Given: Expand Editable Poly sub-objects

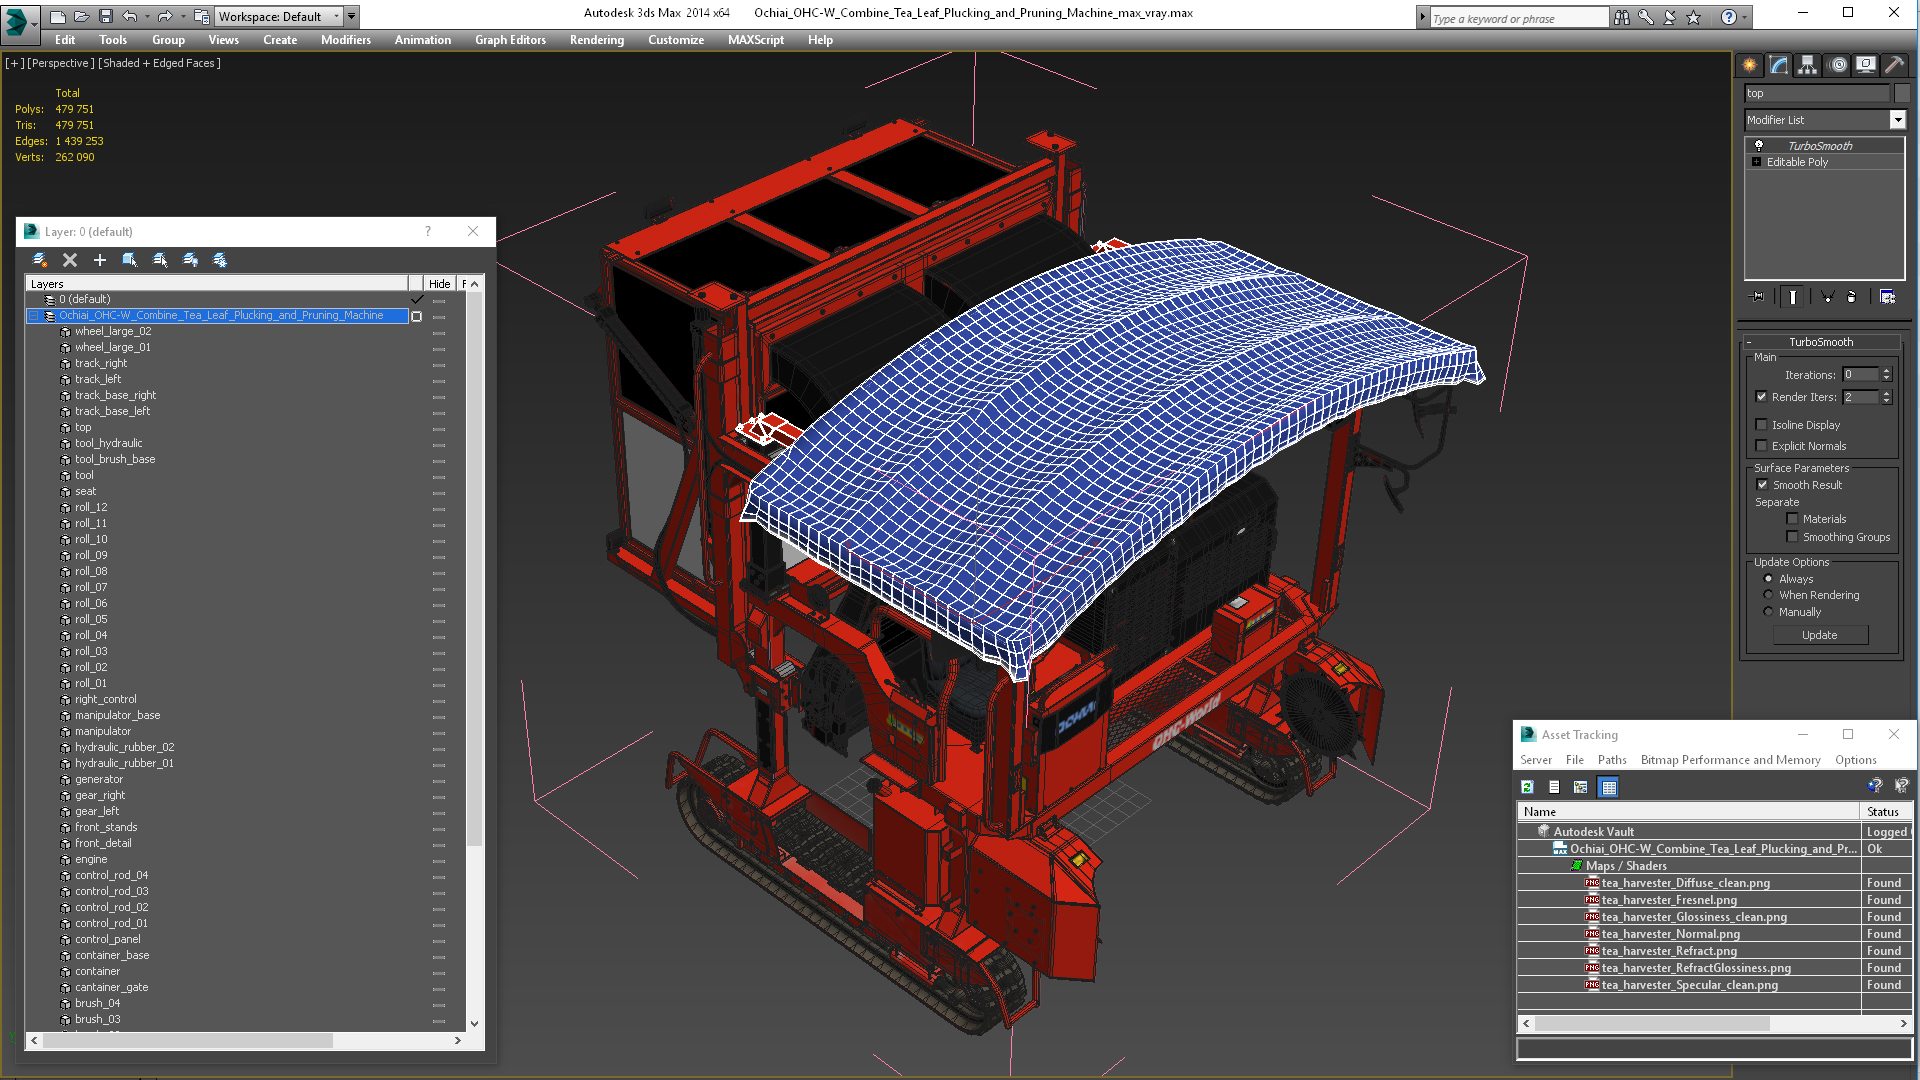Looking at the screenshot, I should coord(1756,162).
